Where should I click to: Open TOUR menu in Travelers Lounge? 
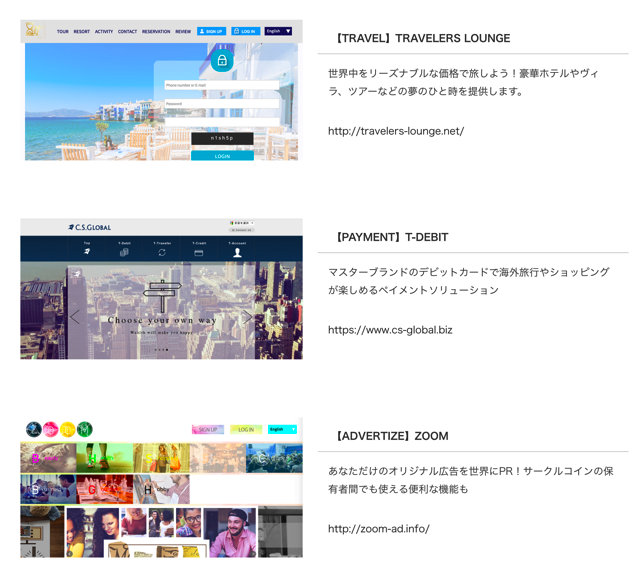click(x=63, y=31)
